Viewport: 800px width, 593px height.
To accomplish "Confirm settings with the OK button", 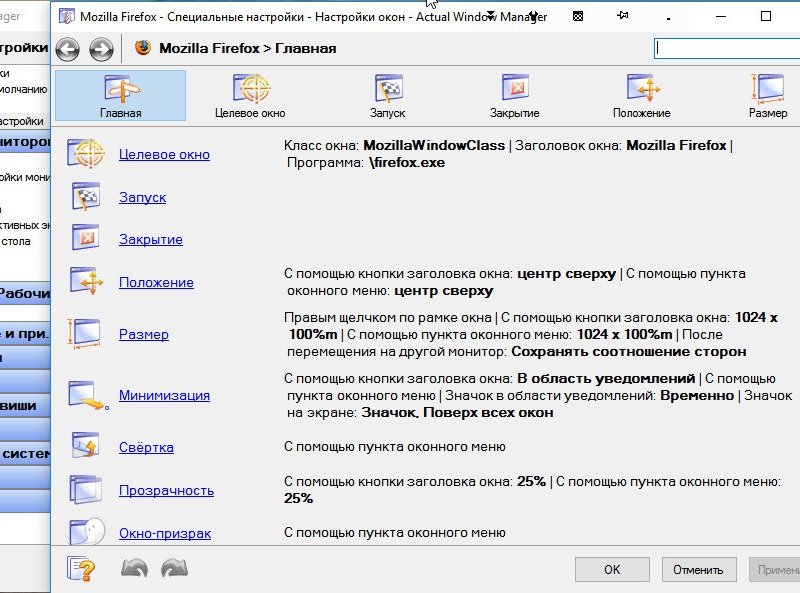I will [612, 570].
